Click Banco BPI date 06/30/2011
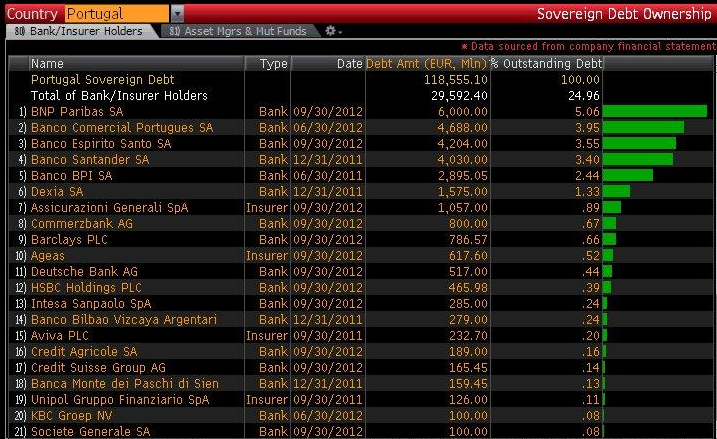The height and width of the screenshot is (439, 717). click(x=328, y=176)
